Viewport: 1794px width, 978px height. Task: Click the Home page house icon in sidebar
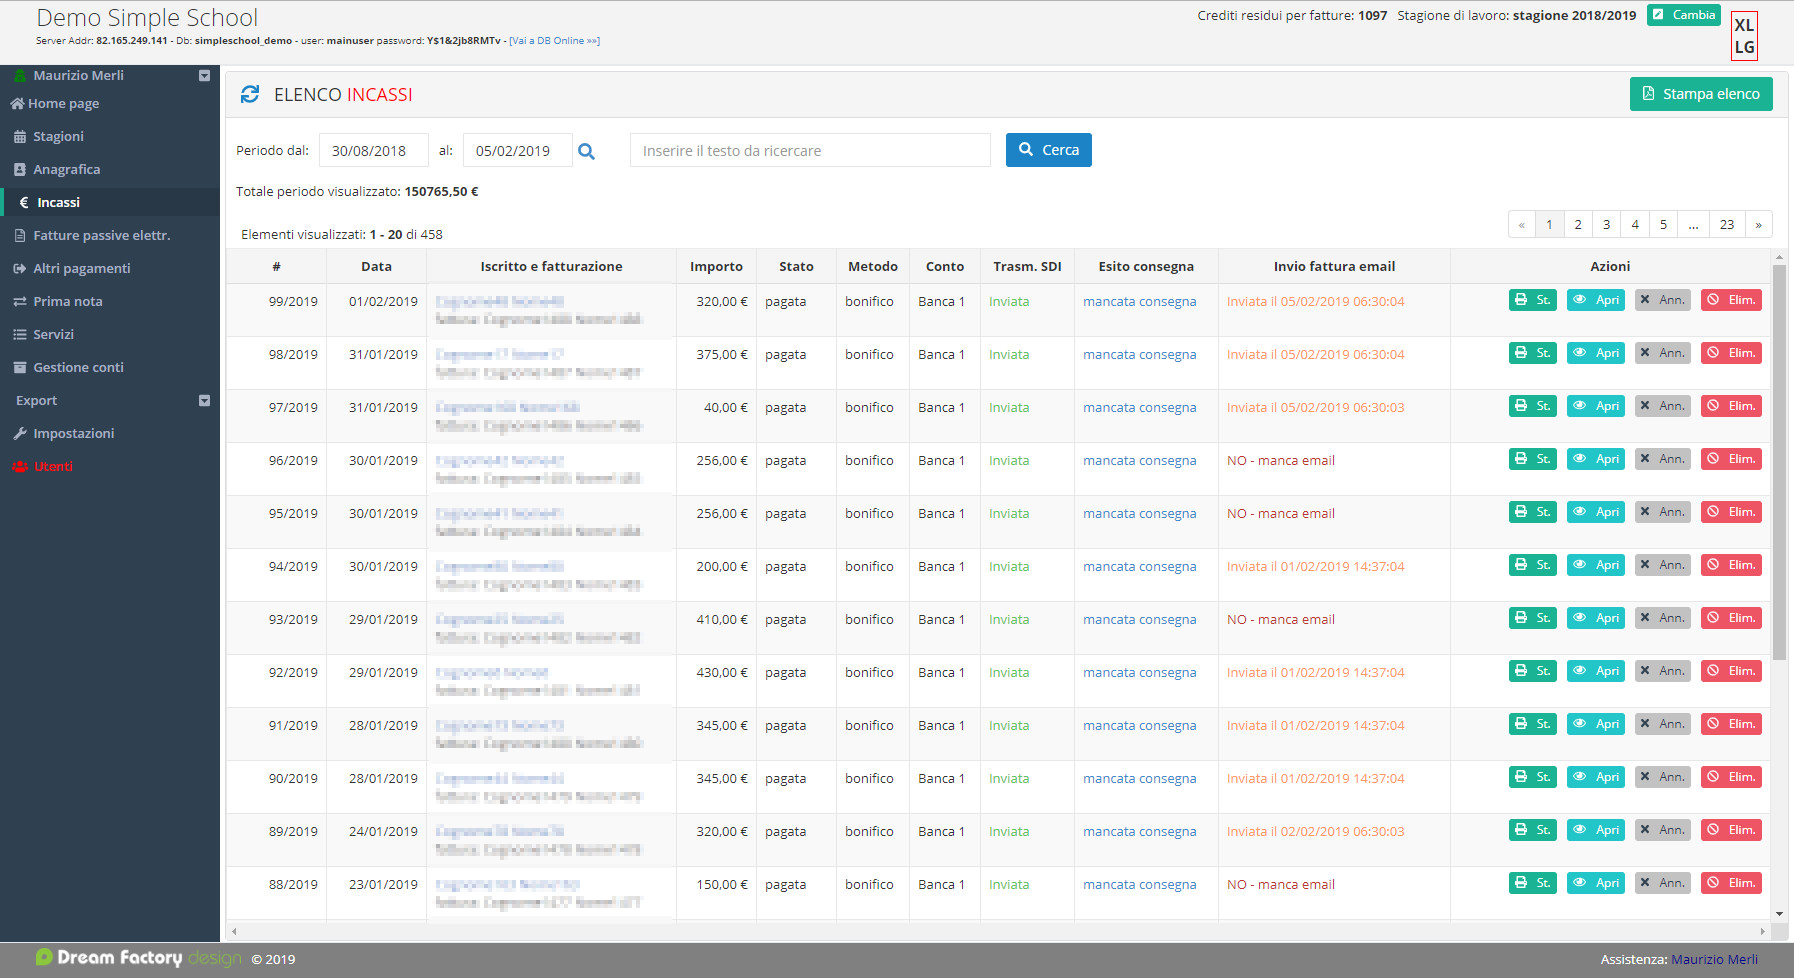coord(17,103)
